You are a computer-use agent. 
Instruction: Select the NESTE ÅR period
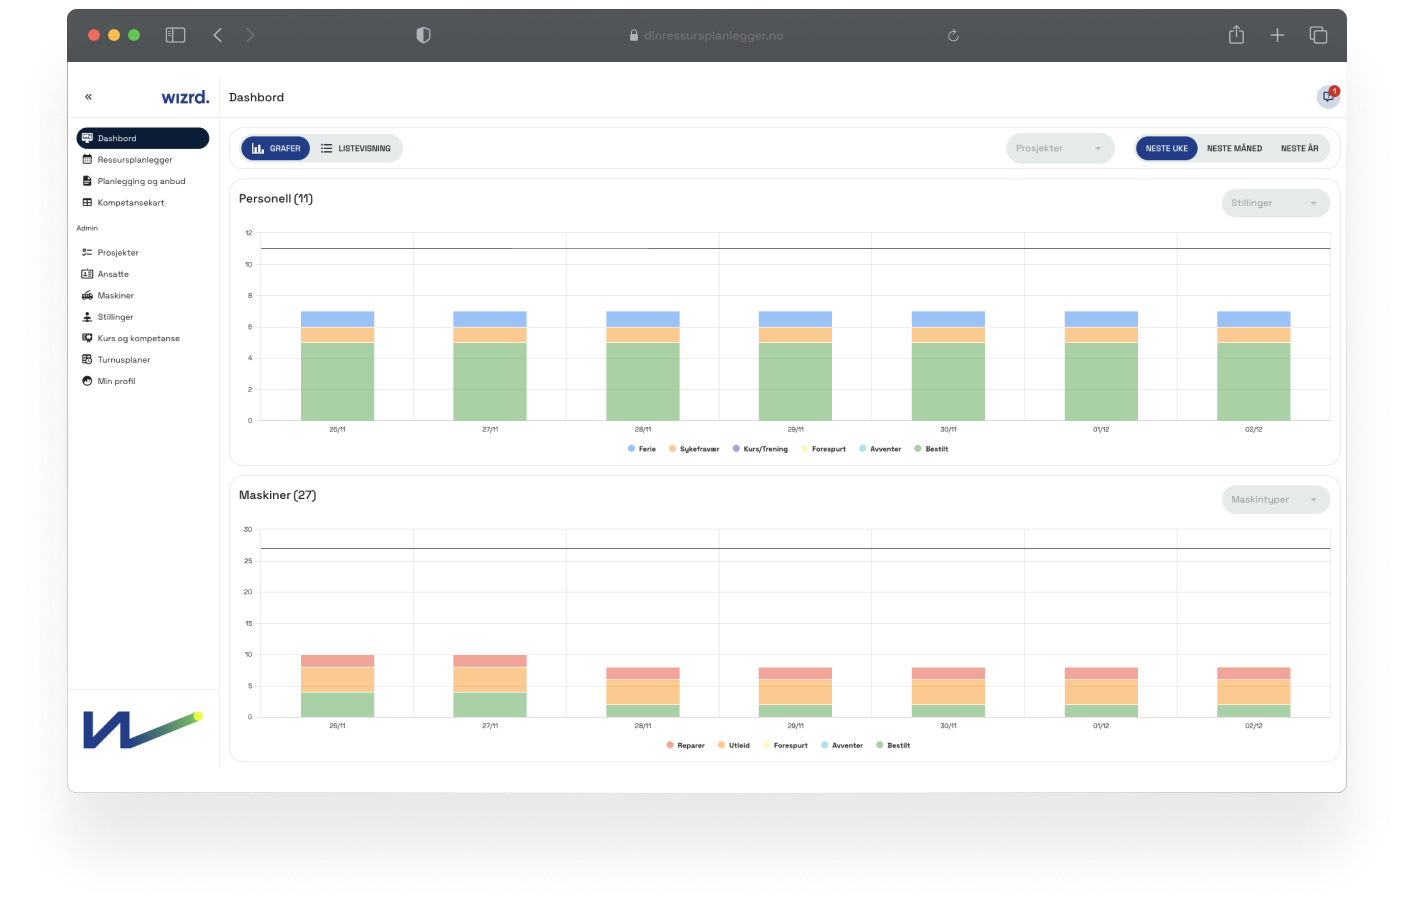coord(1300,148)
